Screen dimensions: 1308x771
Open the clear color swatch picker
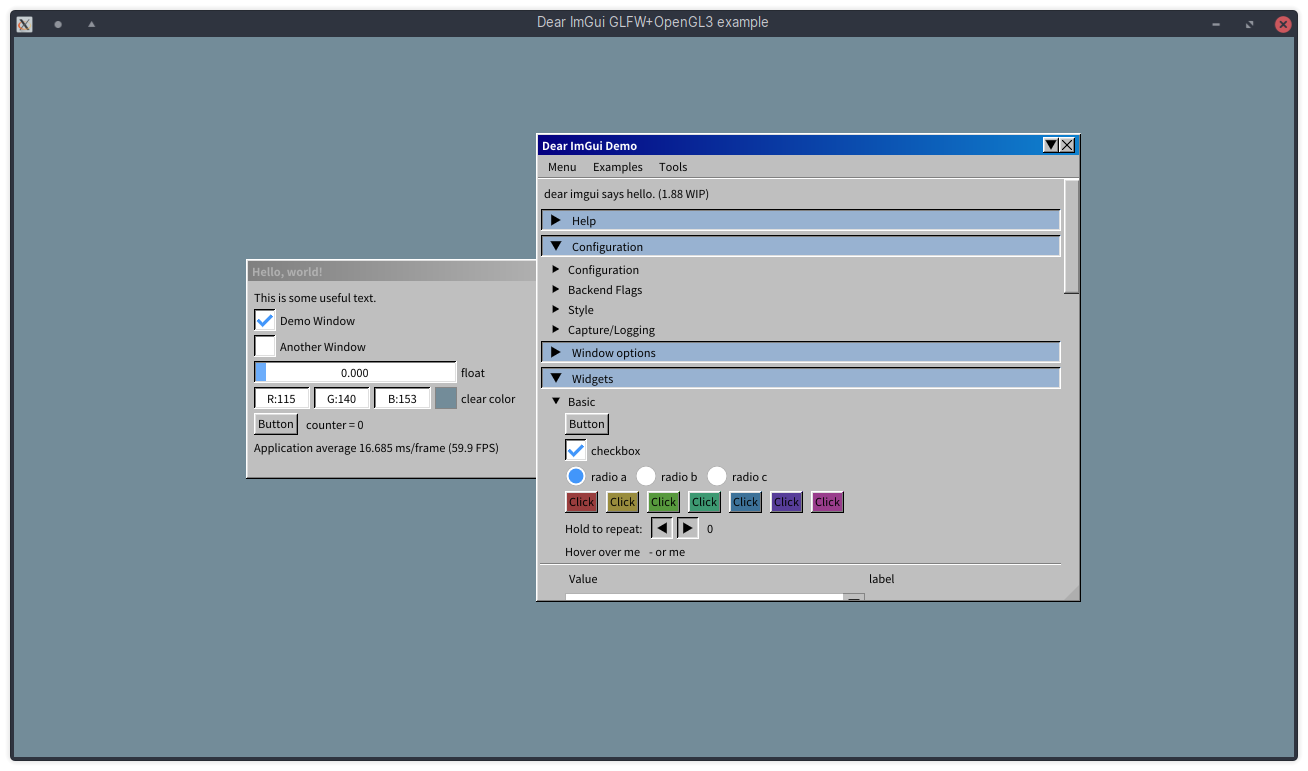pyautogui.click(x=446, y=398)
